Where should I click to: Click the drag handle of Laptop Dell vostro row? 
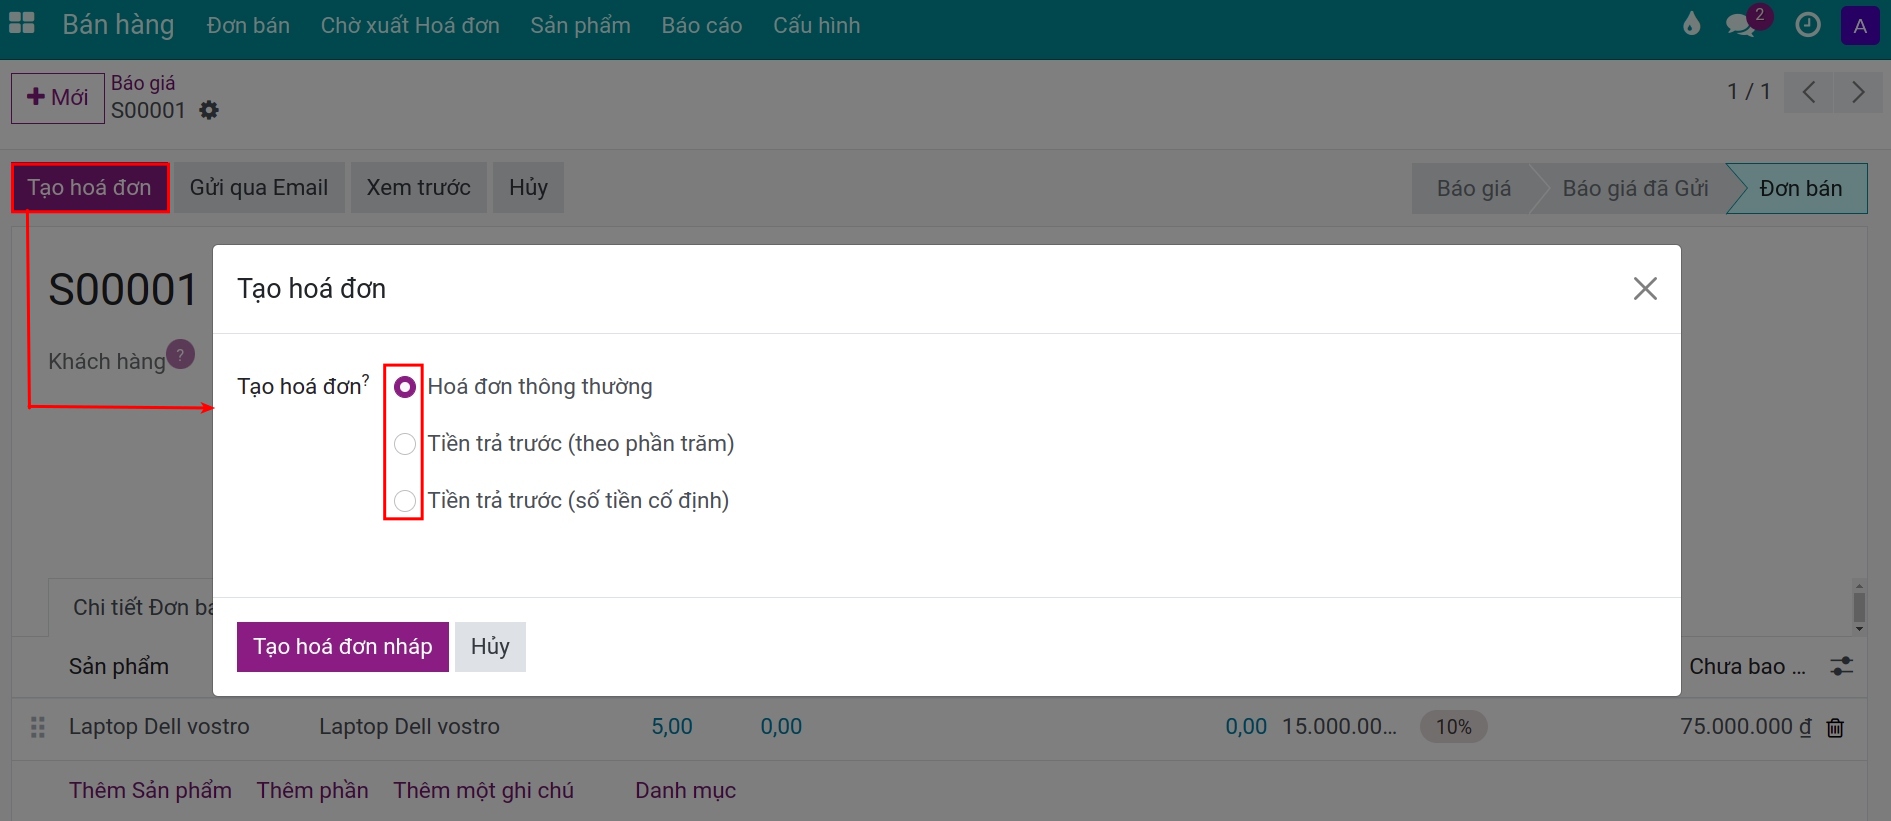[38, 727]
